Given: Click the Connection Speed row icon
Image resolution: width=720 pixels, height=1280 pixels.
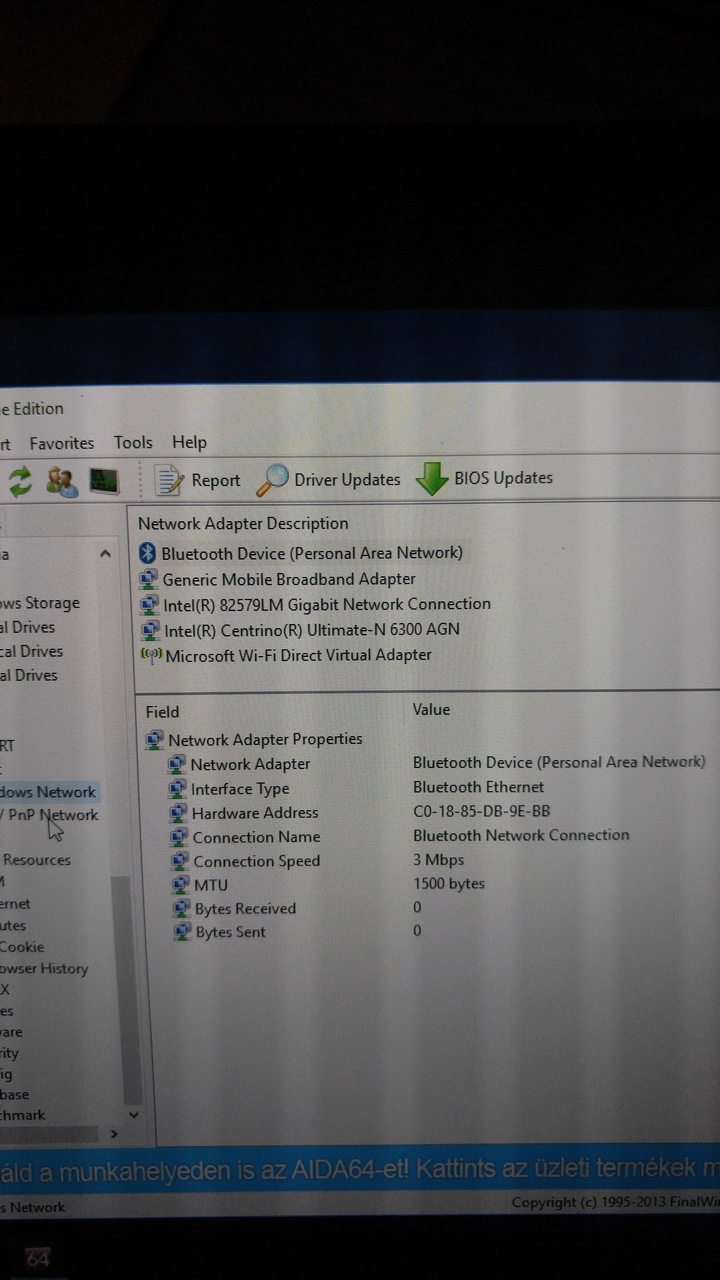Looking at the screenshot, I should pyautogui.click(x=179, y=861).
